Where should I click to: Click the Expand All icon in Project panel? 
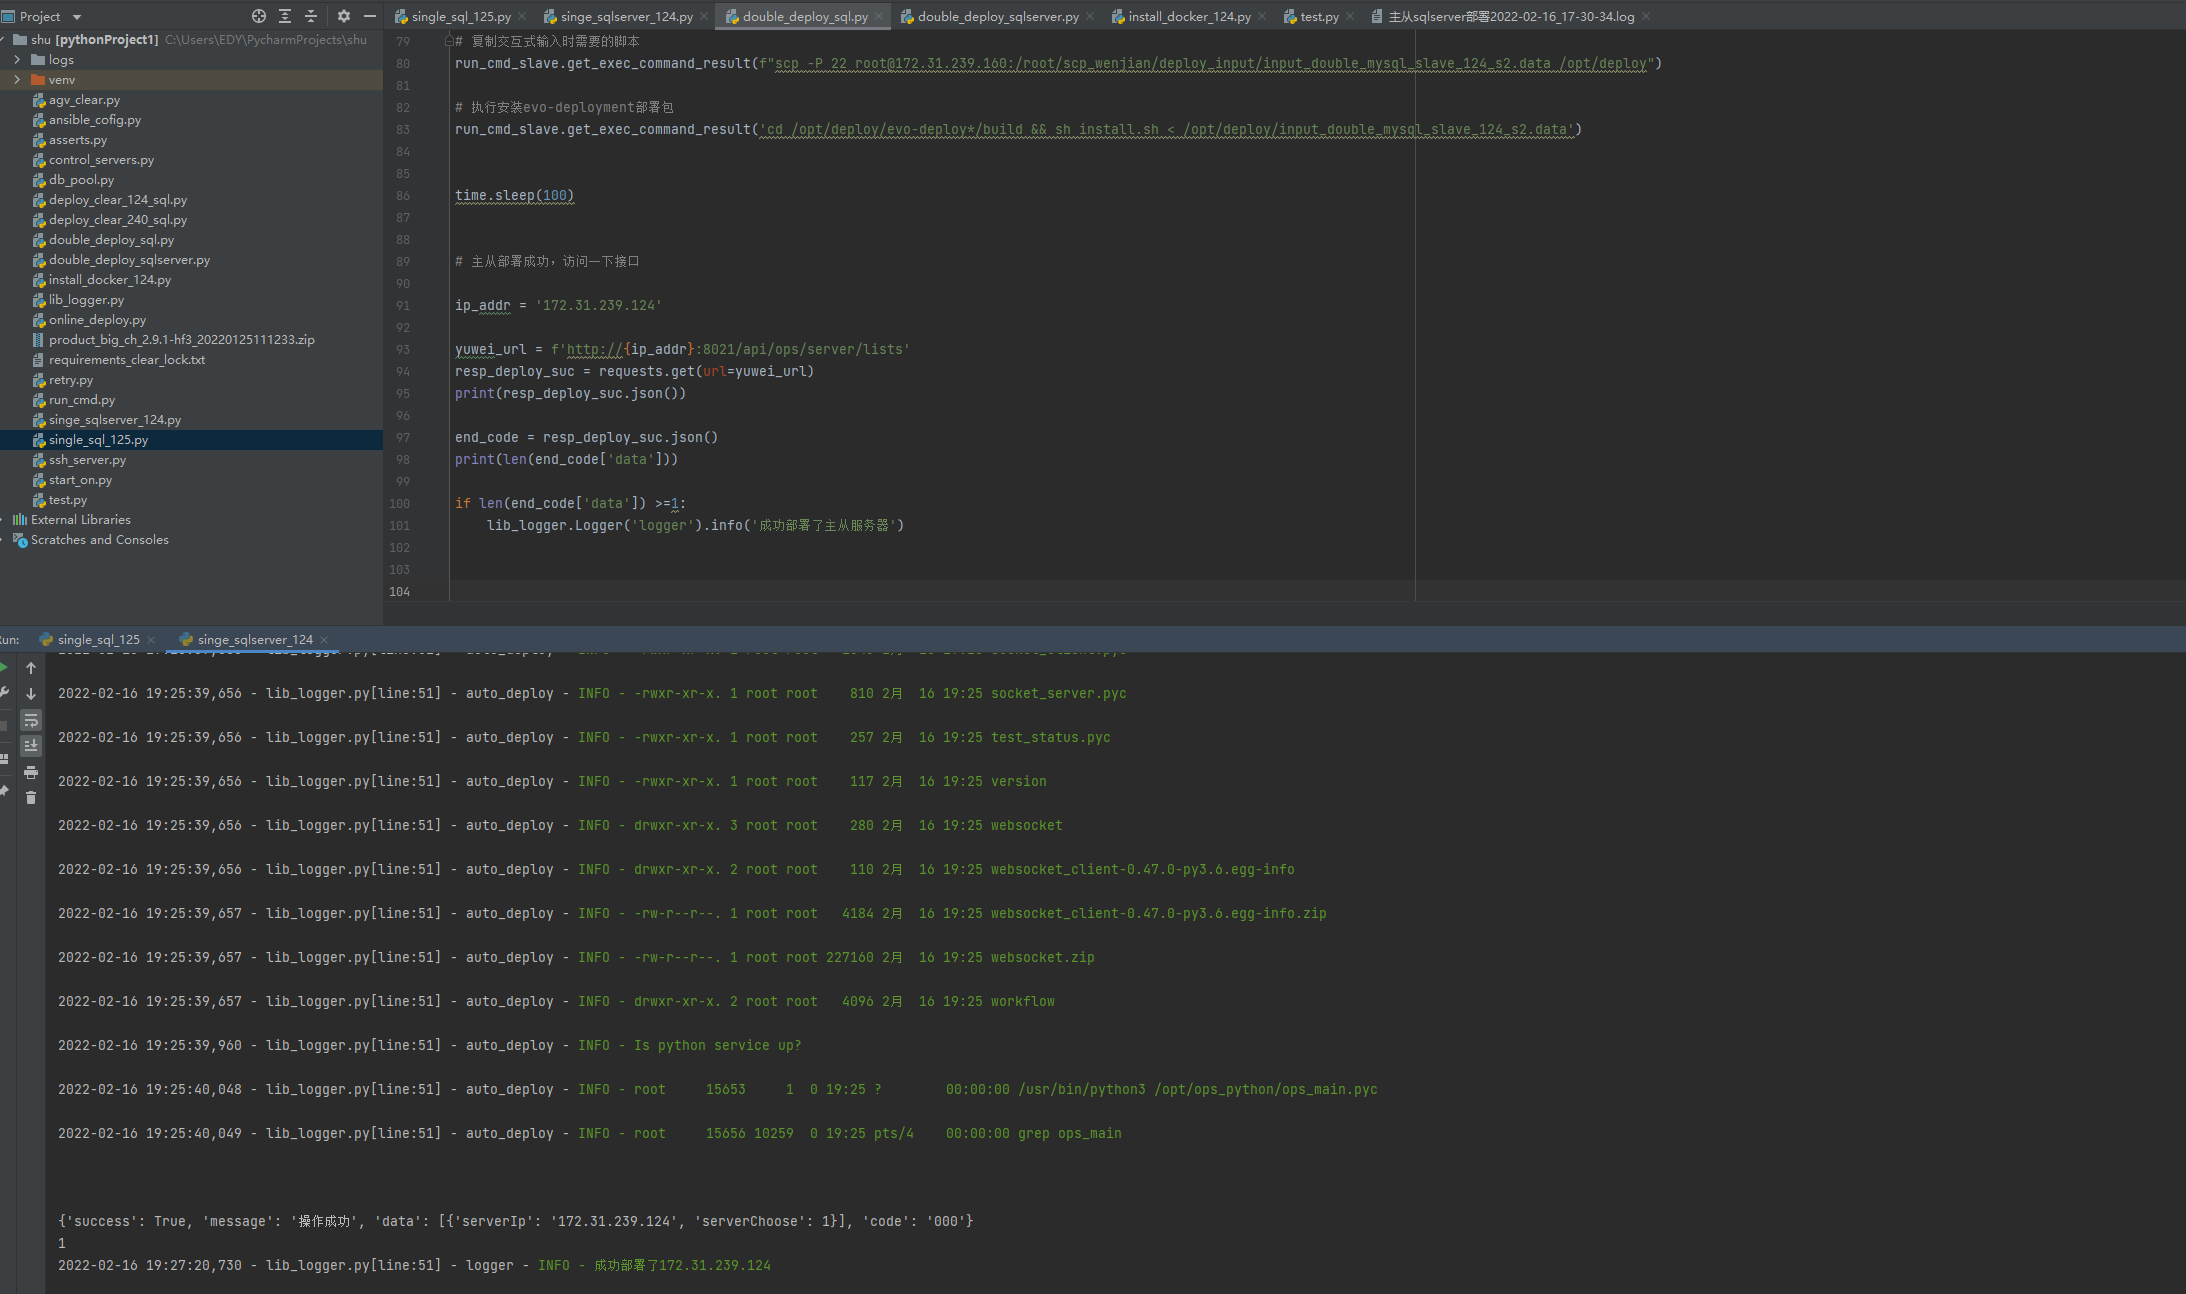(285, 16)
